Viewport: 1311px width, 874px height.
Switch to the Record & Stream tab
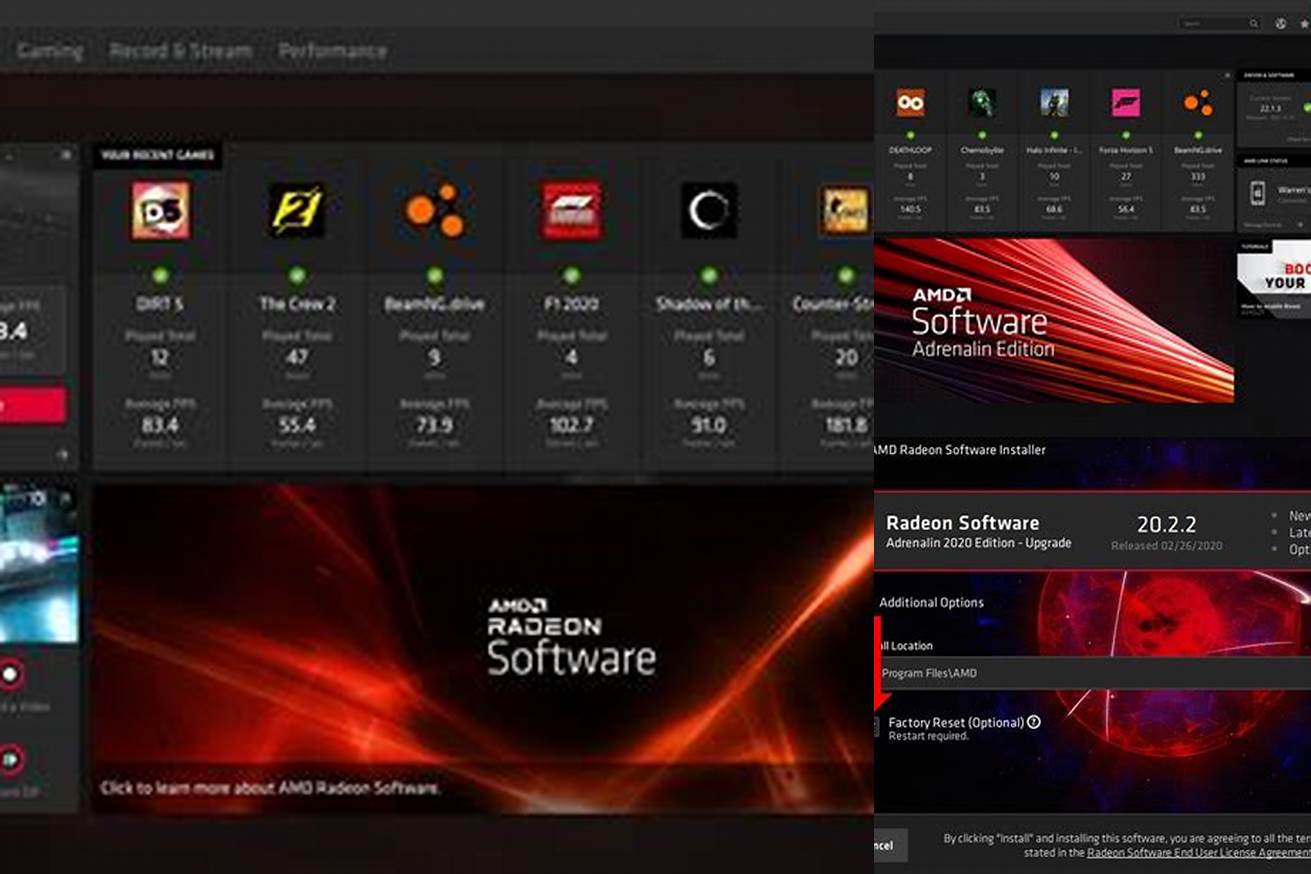[181, 51]
